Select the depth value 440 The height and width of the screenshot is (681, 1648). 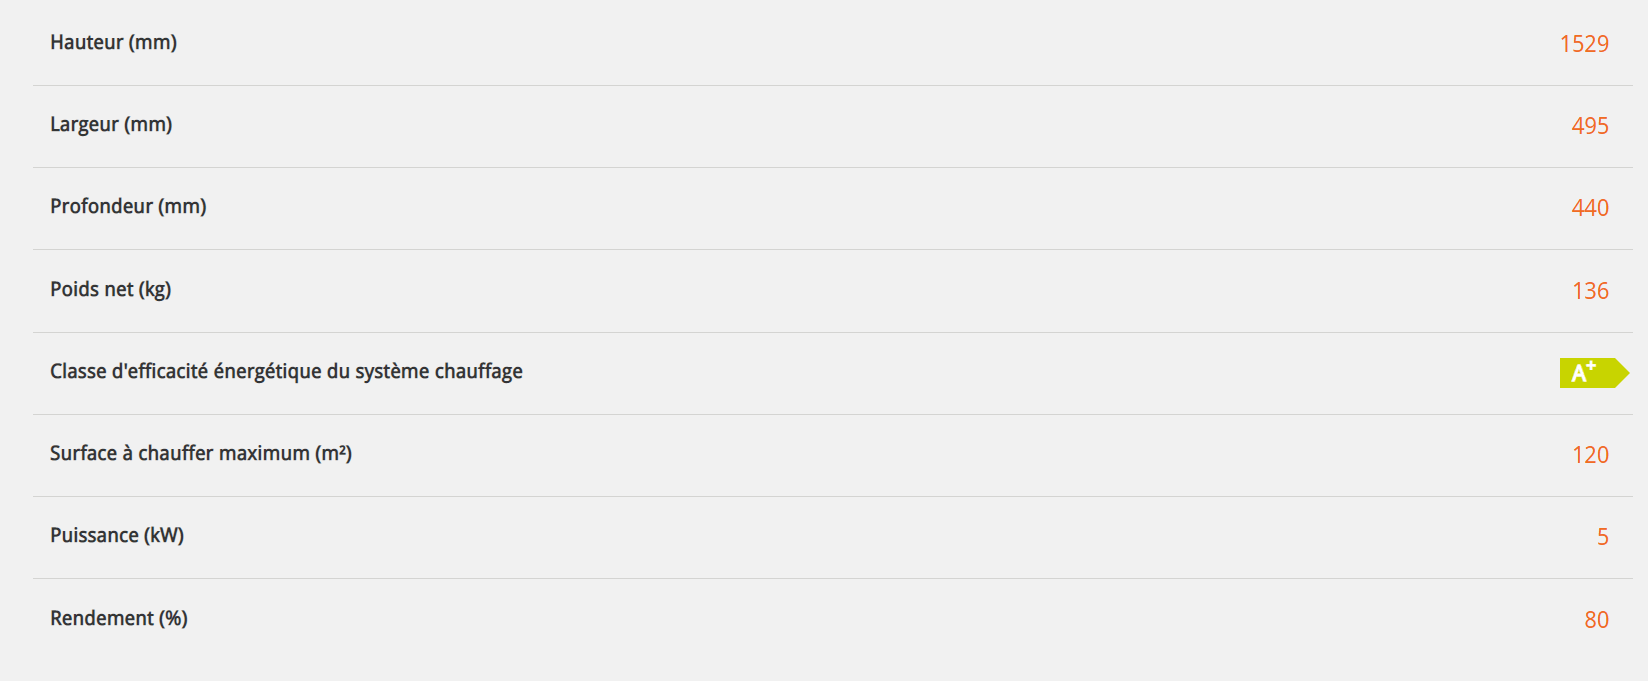1590,208
